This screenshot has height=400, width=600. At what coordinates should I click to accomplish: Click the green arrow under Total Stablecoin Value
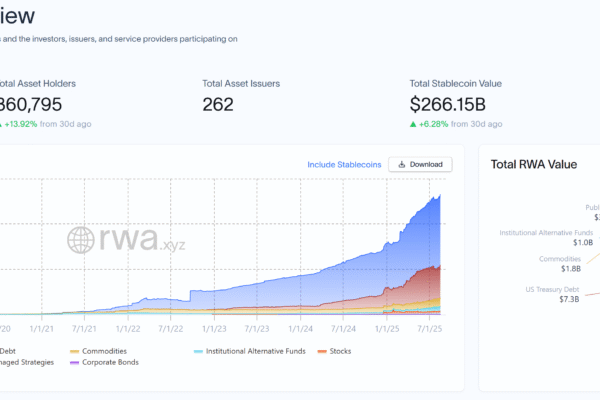[414, 124]
